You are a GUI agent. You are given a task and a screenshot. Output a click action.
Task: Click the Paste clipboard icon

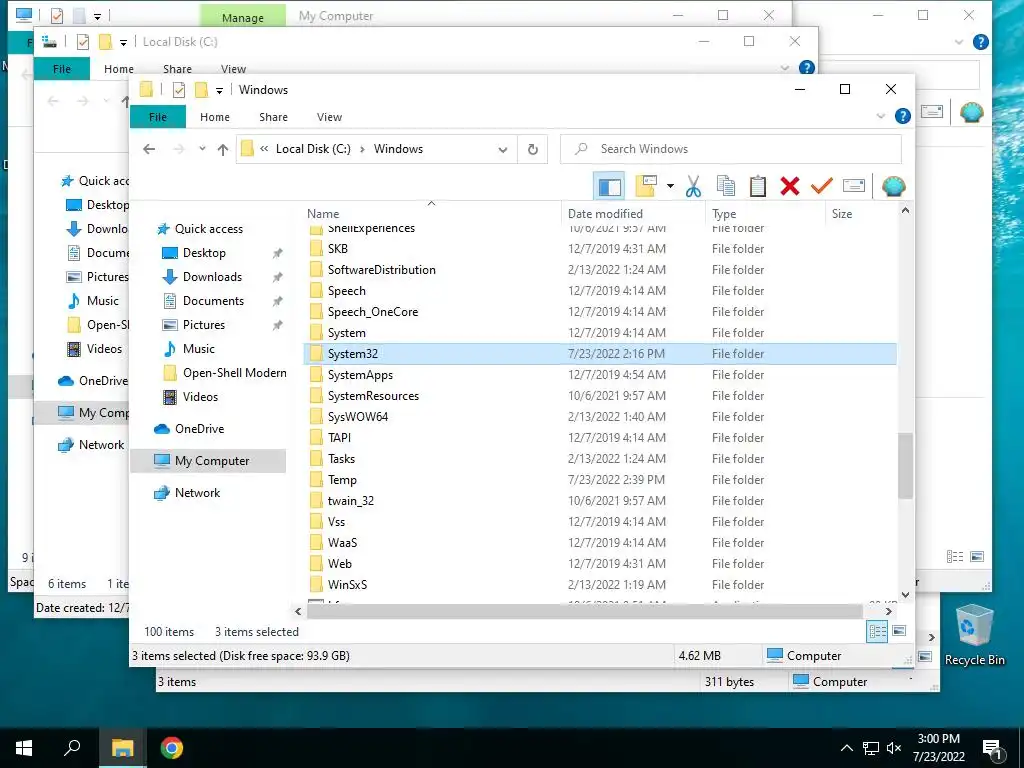[x=758, y=187]
